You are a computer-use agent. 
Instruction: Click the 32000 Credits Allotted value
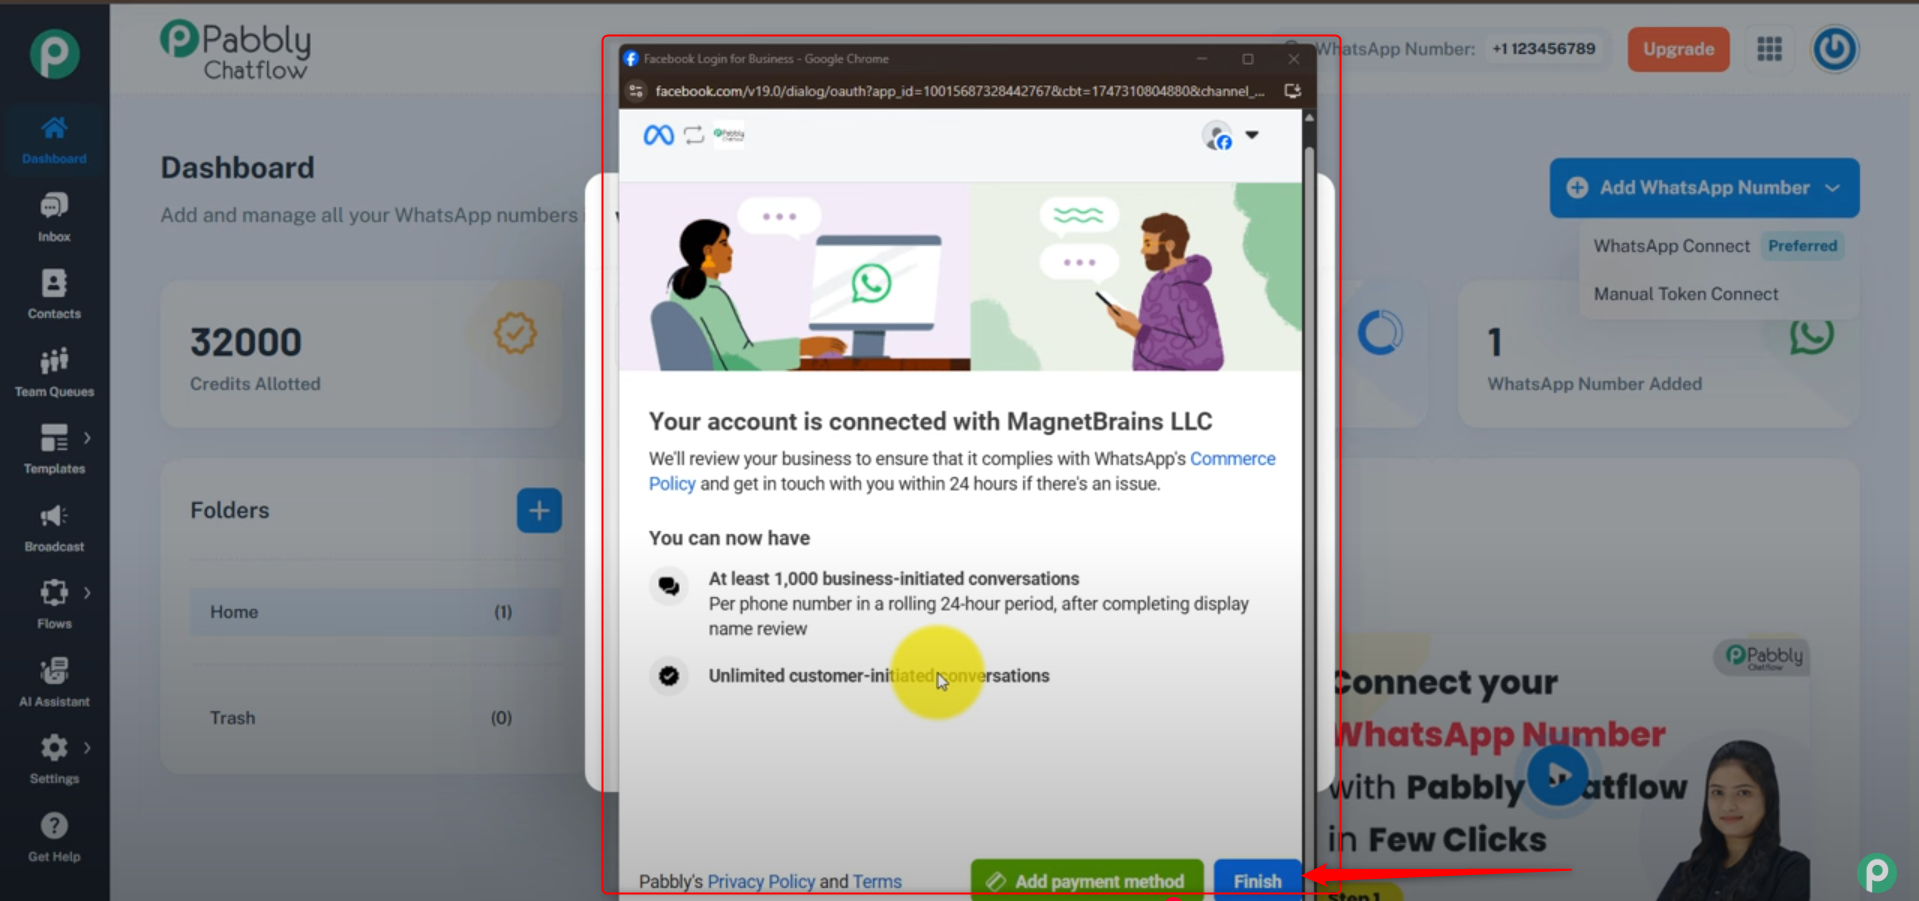pyautogui.click(x=246, y=343)
